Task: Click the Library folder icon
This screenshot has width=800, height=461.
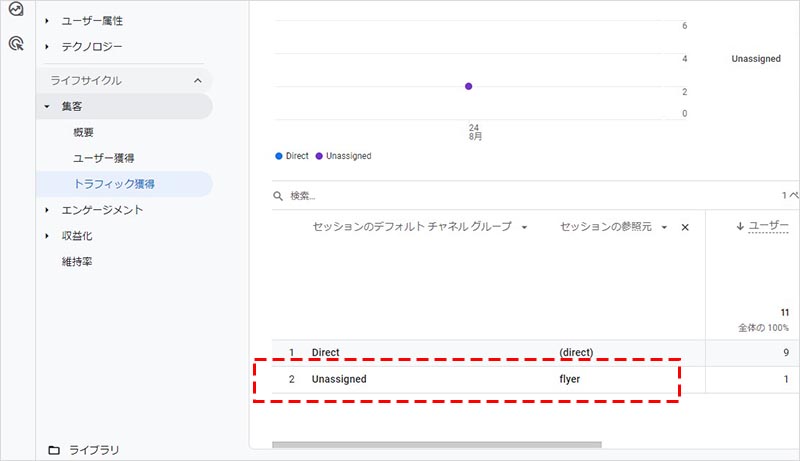Action: tap(54, 450)
